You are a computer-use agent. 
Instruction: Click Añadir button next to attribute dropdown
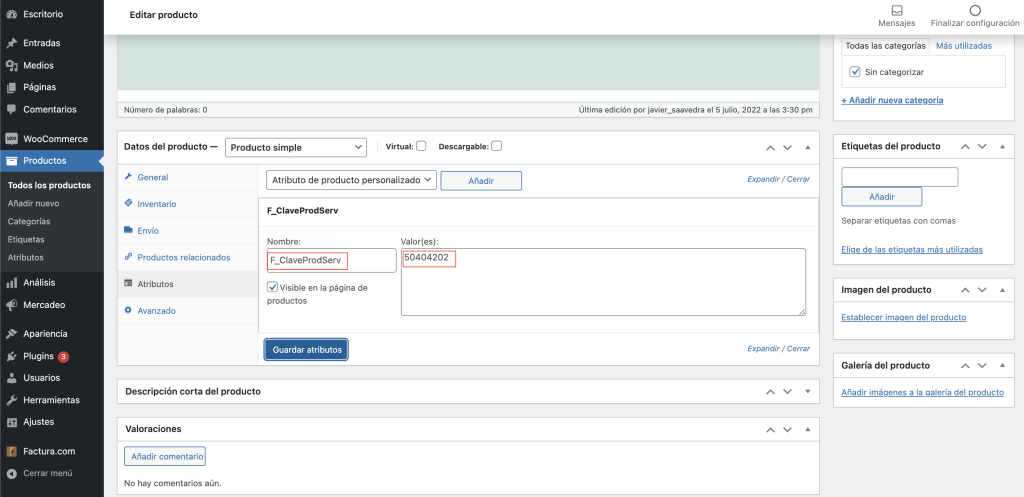(x=481, y=181)
